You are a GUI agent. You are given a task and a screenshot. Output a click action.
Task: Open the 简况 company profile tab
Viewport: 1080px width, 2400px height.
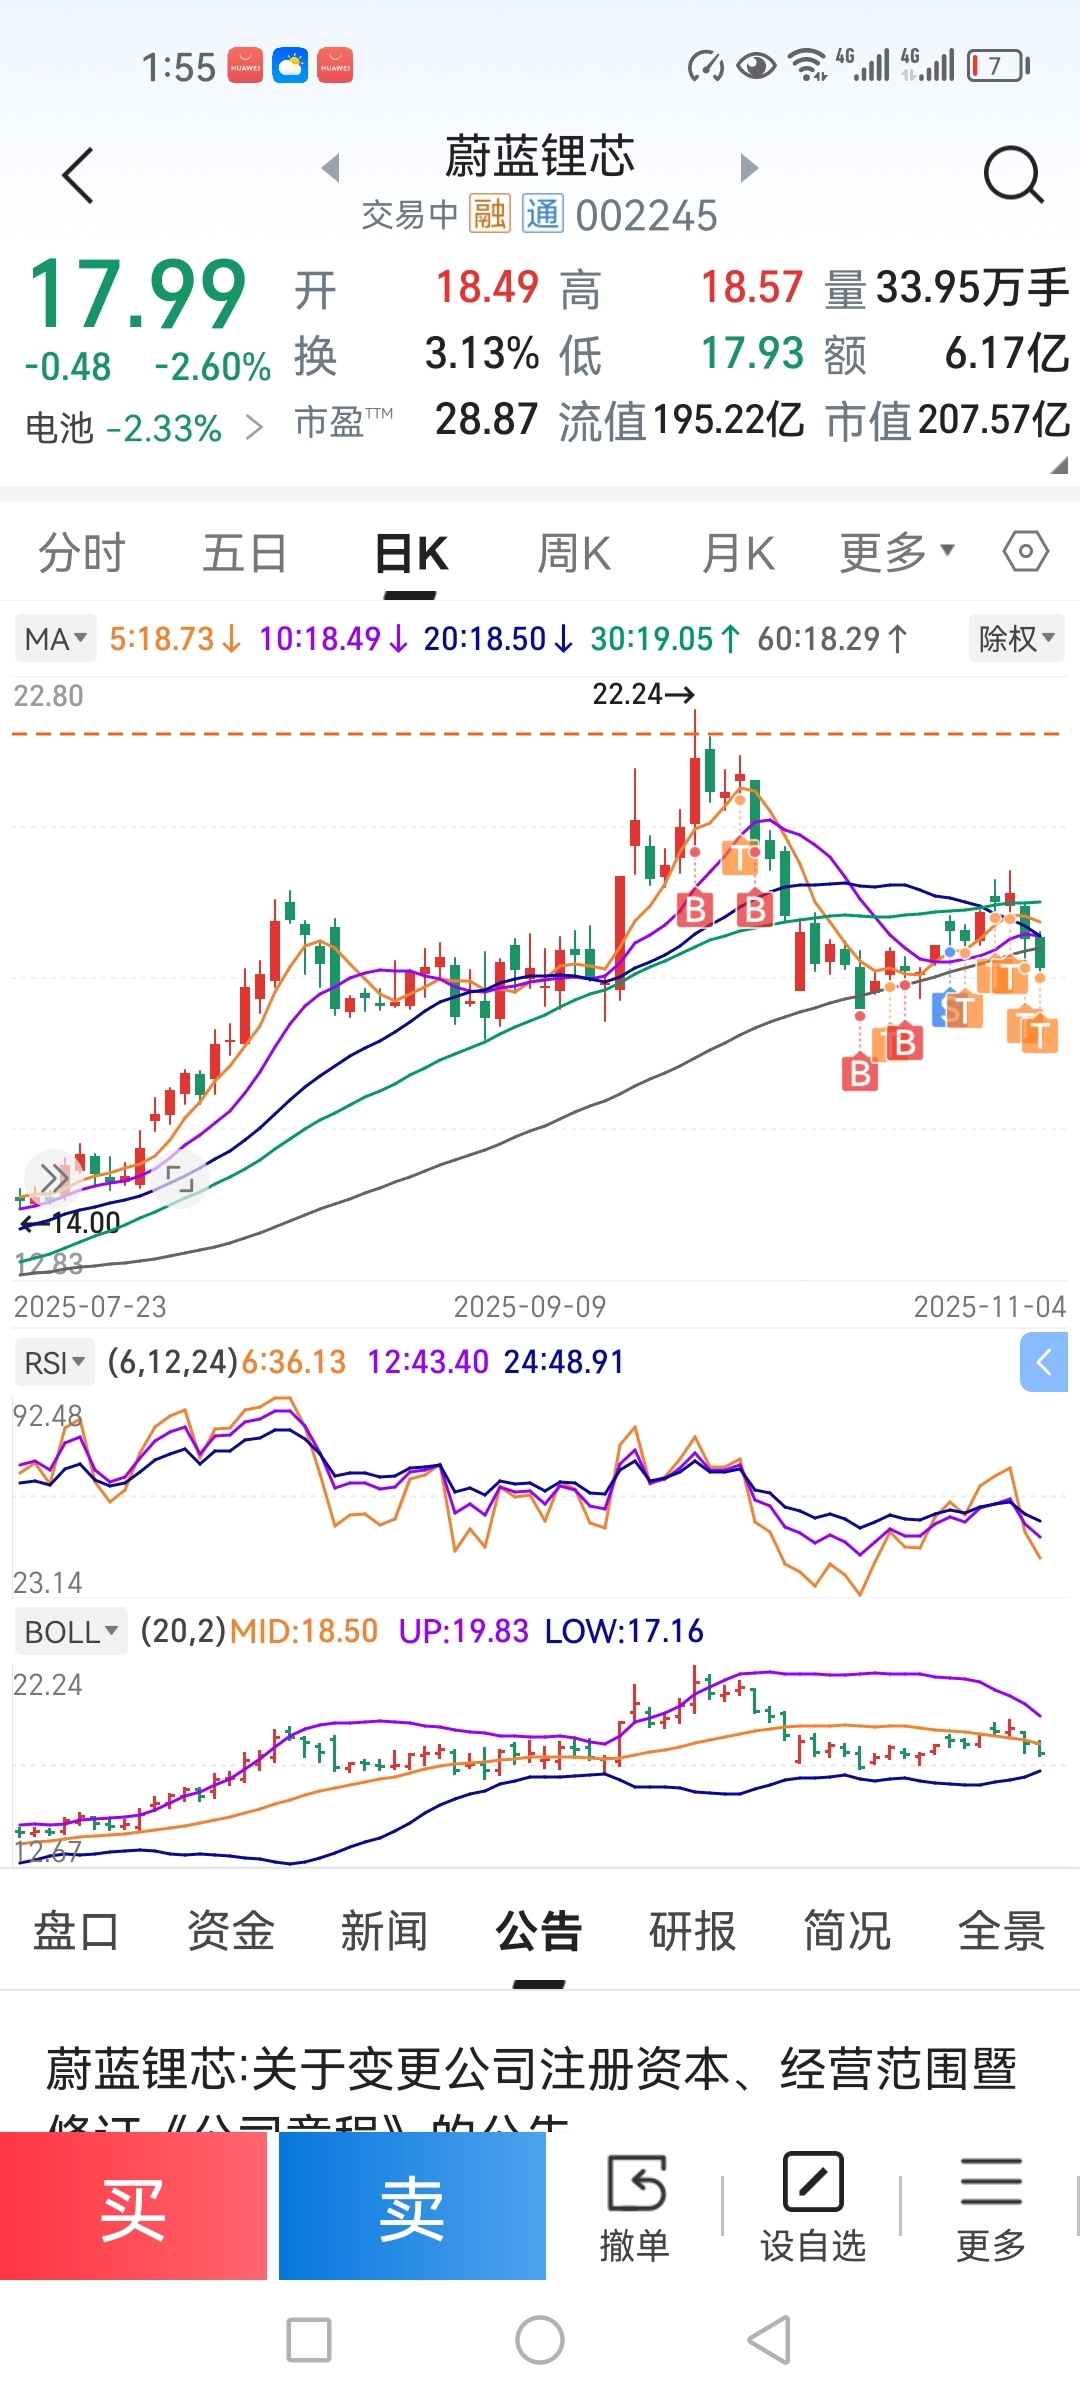(x=847, y=1931)
